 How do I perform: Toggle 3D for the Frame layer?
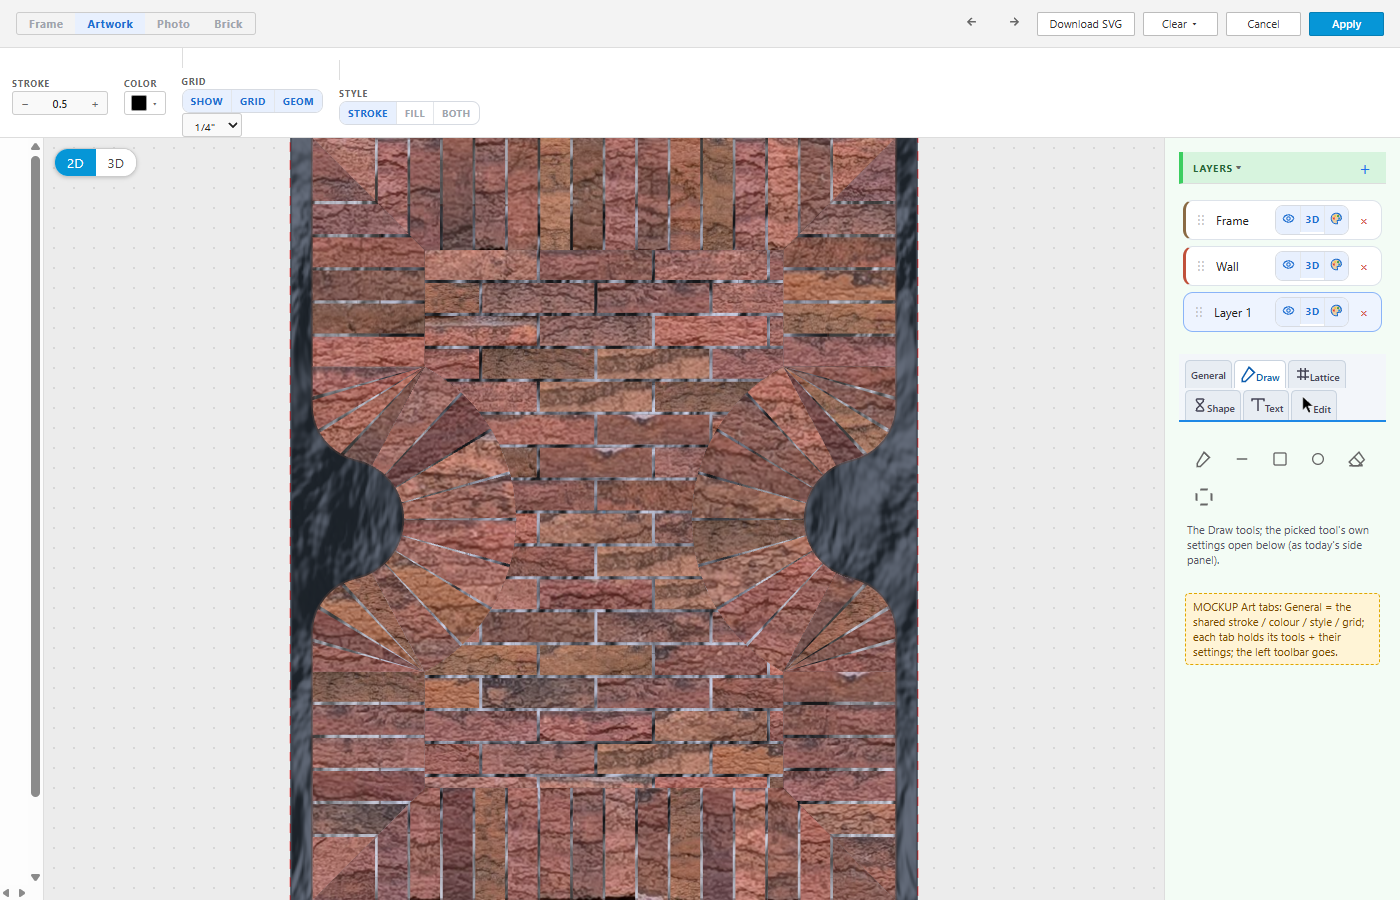tap(1312, 219)
